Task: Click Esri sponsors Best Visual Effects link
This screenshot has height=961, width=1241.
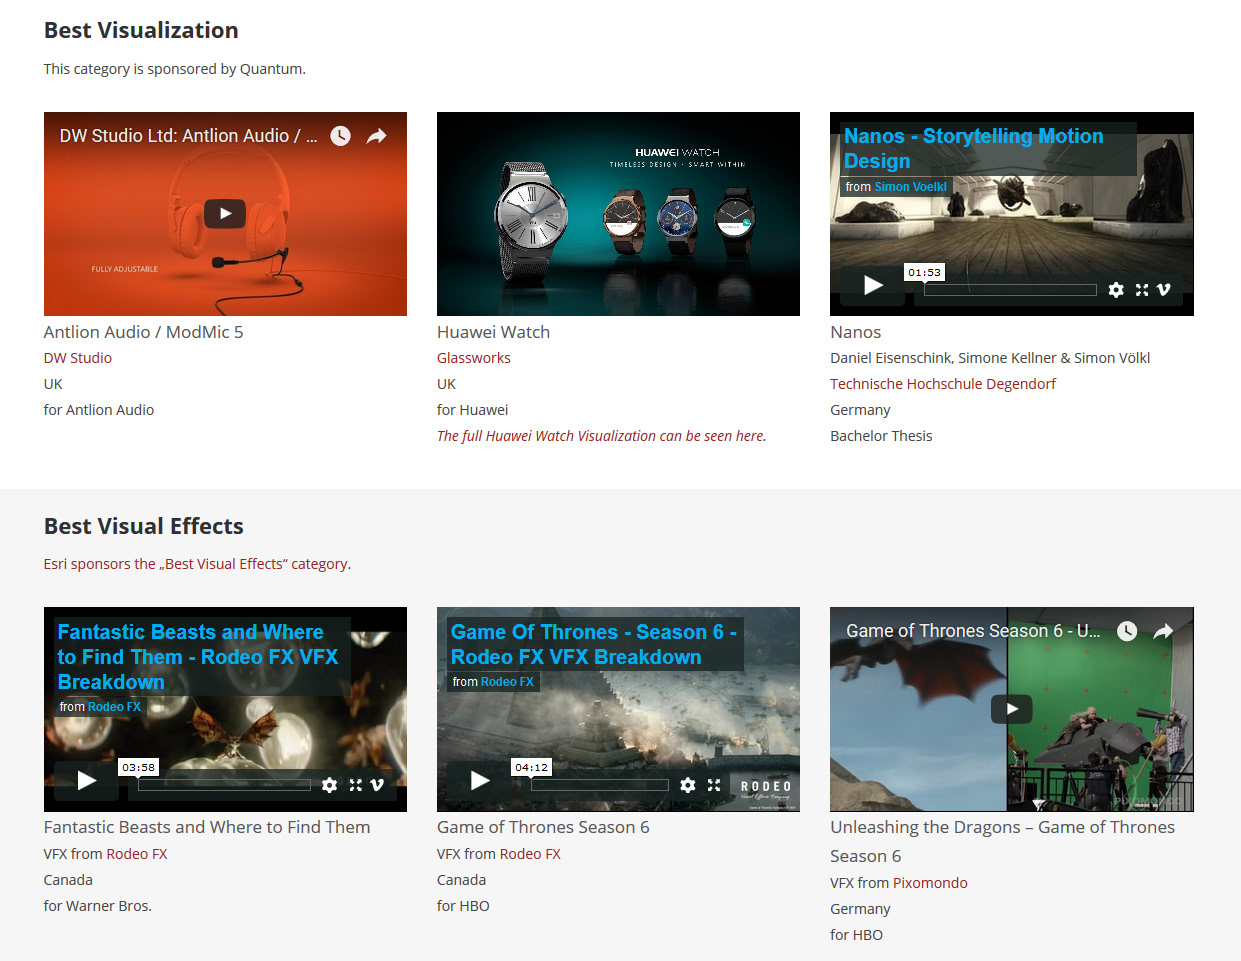Action: click(x=197, y=564)
